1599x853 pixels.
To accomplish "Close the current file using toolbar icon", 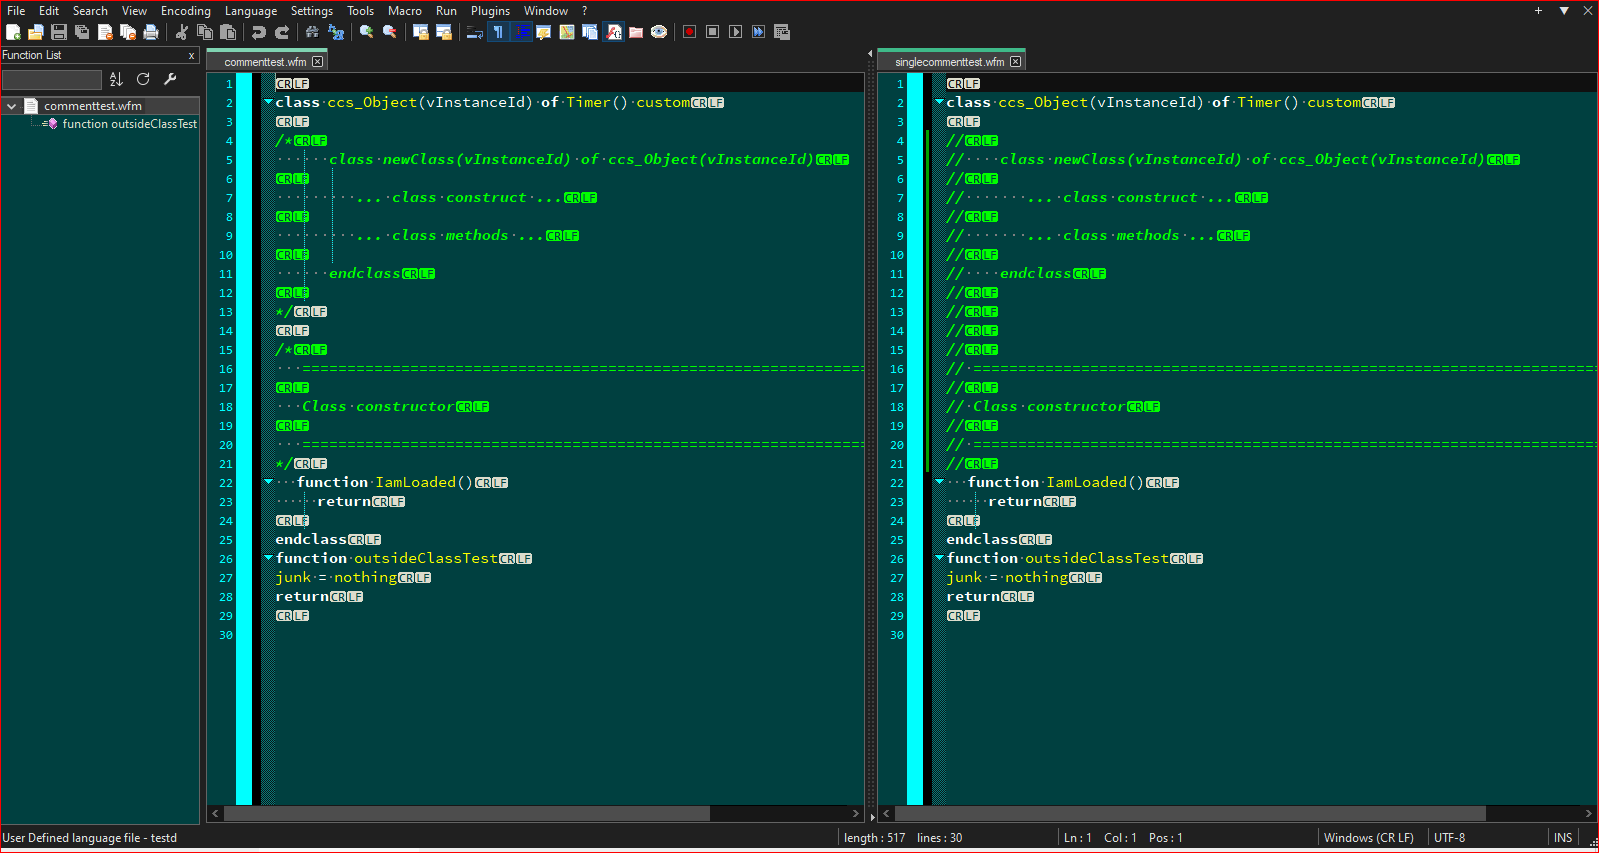I will point(105,32).
